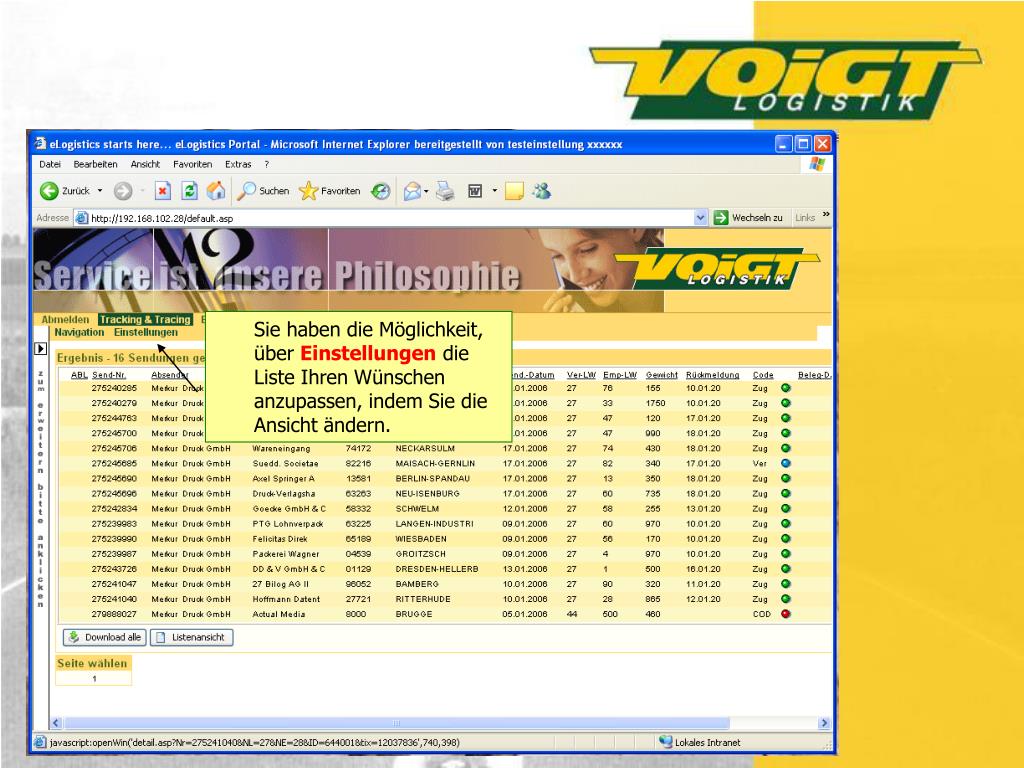Open the mail envelope toolbar icon

pos(412,191)
